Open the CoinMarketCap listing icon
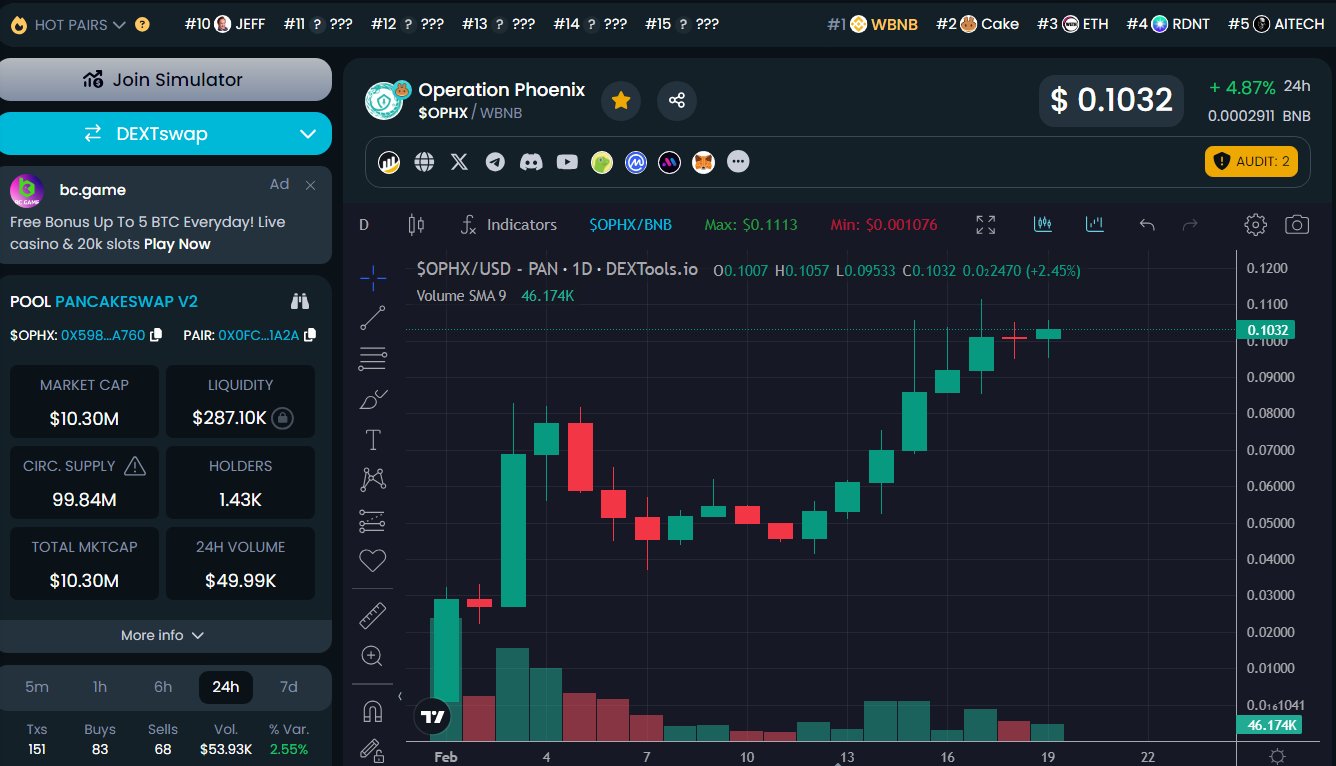The width and height of the screenshot is (1336, 766). tap(636, 162)
